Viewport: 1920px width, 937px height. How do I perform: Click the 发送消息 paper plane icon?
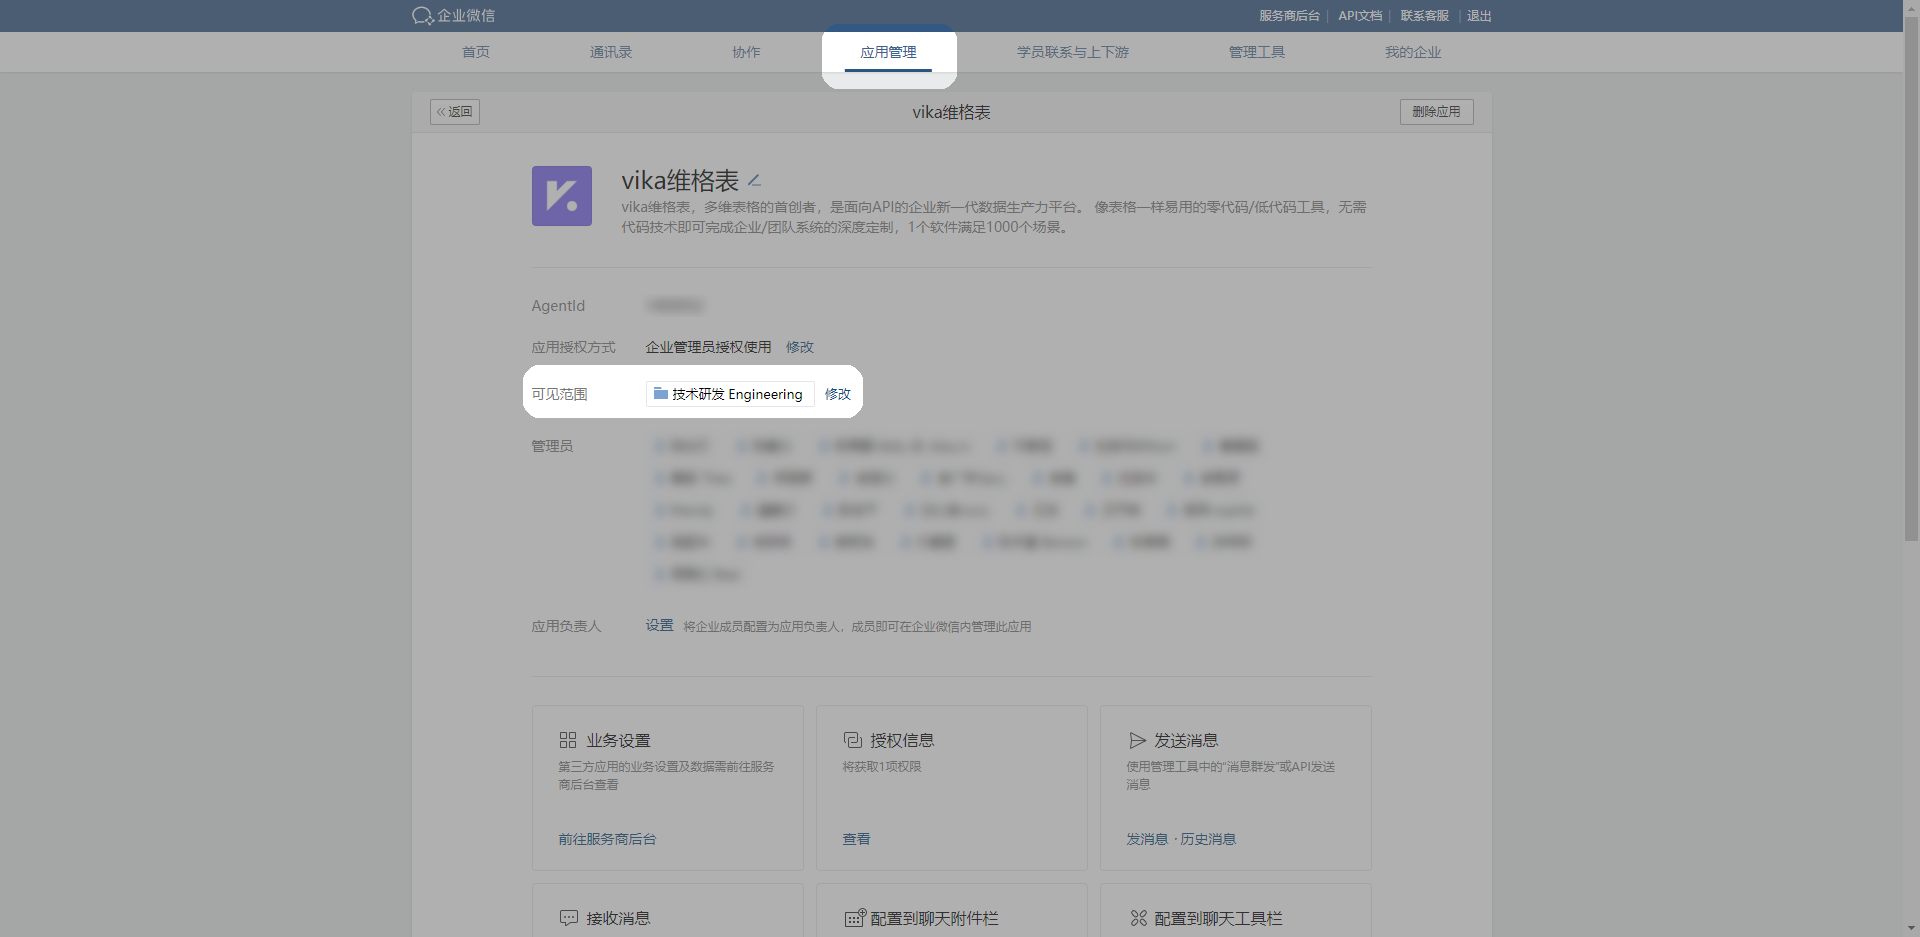pyautogui.click(x=1137, y=740)
